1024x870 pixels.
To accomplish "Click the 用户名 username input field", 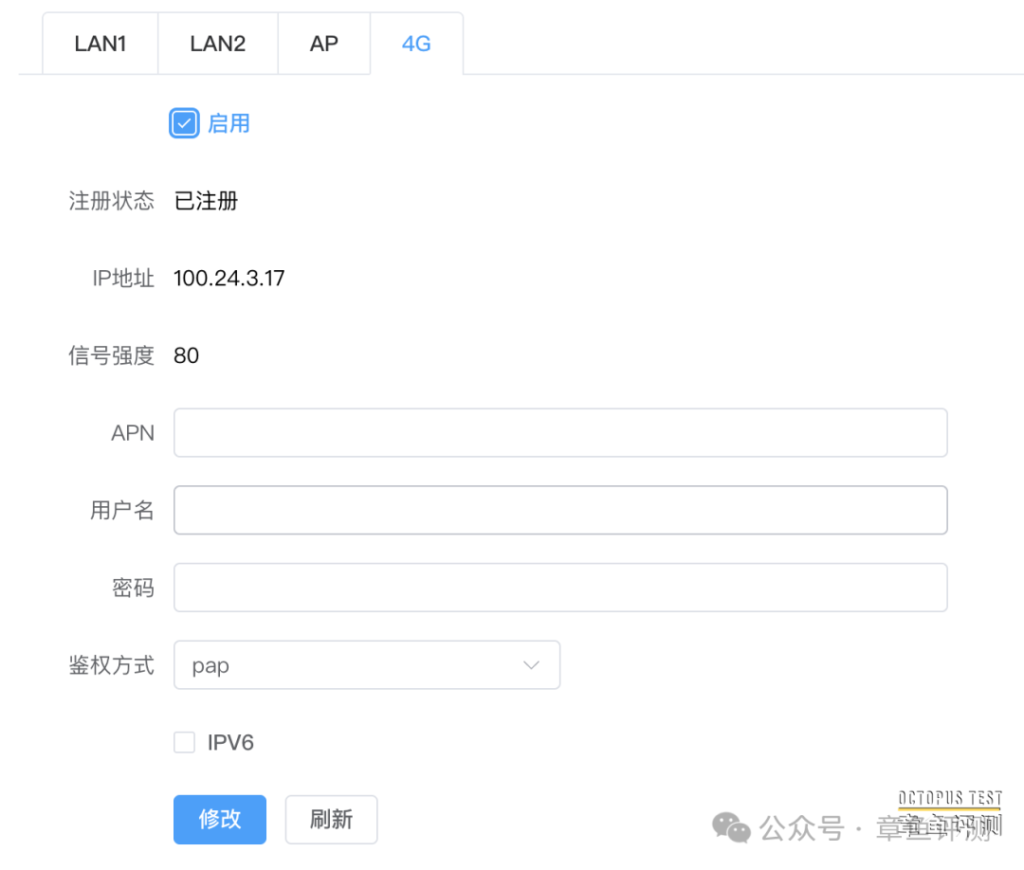I will [560, 510].
